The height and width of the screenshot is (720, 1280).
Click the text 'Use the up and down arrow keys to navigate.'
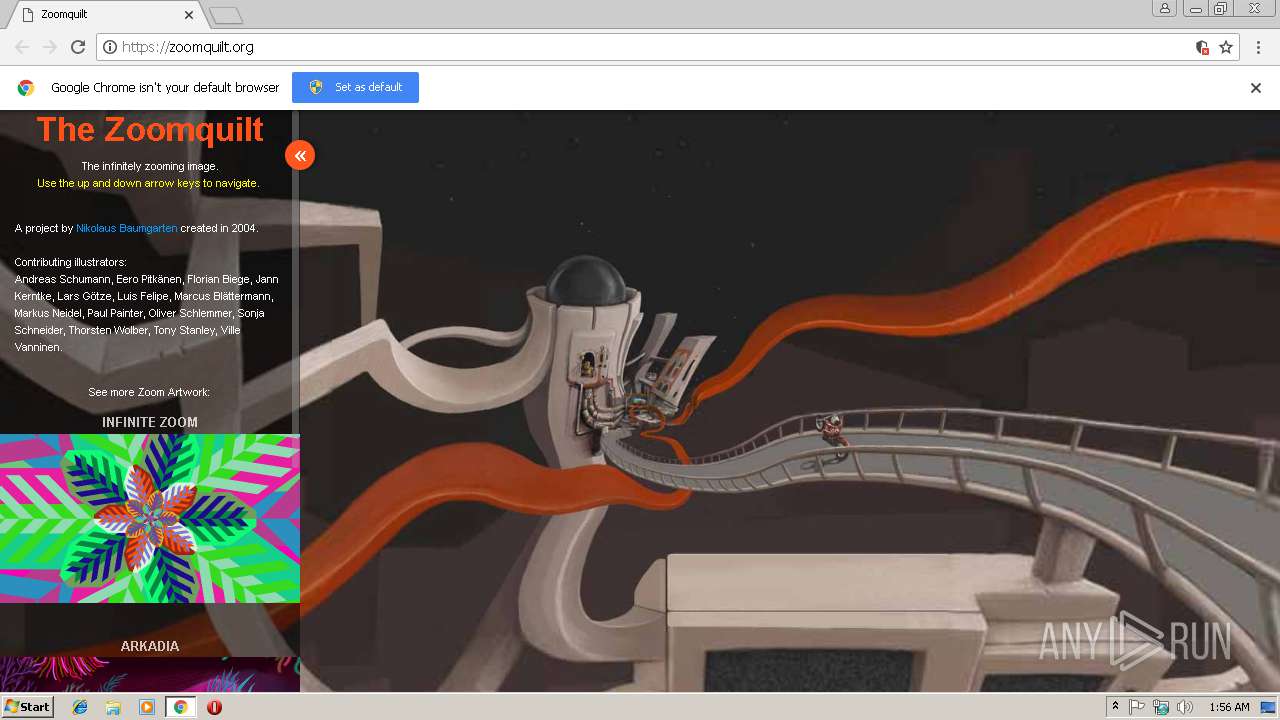click(x=148, y=183)
